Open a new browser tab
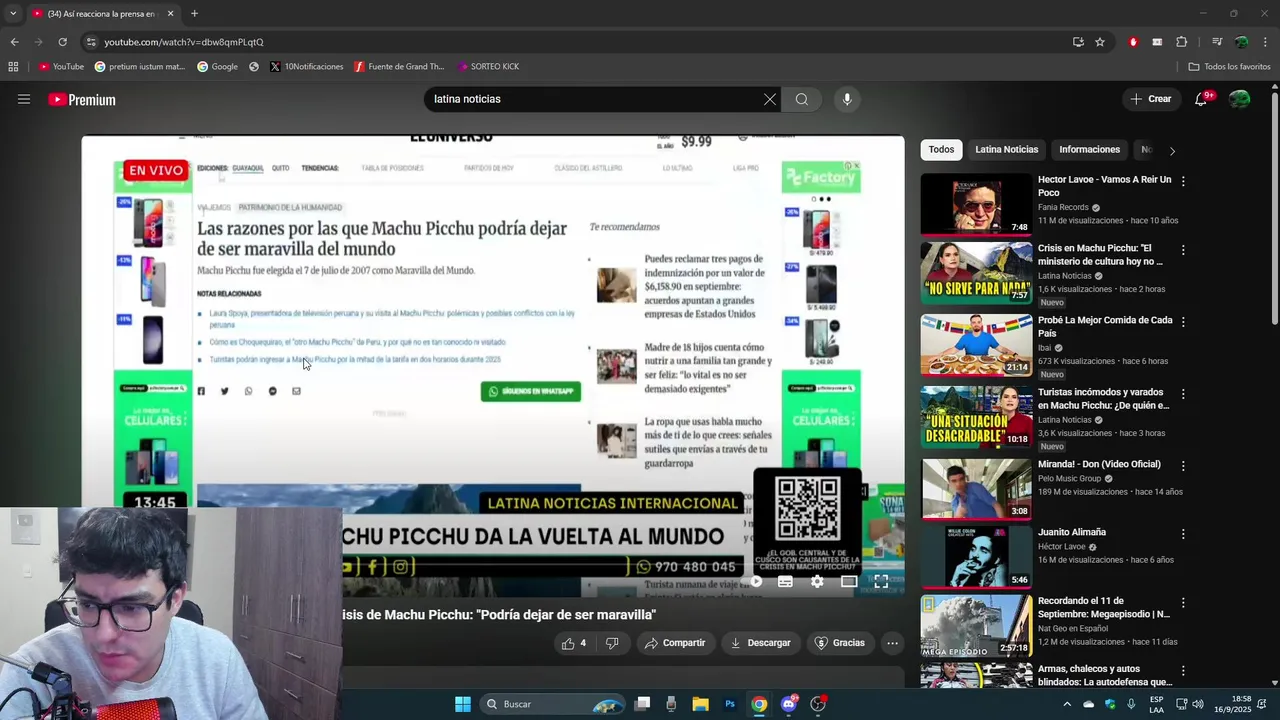The height and width of the screenshot is (720, 1280). click(x=194, y=13)
